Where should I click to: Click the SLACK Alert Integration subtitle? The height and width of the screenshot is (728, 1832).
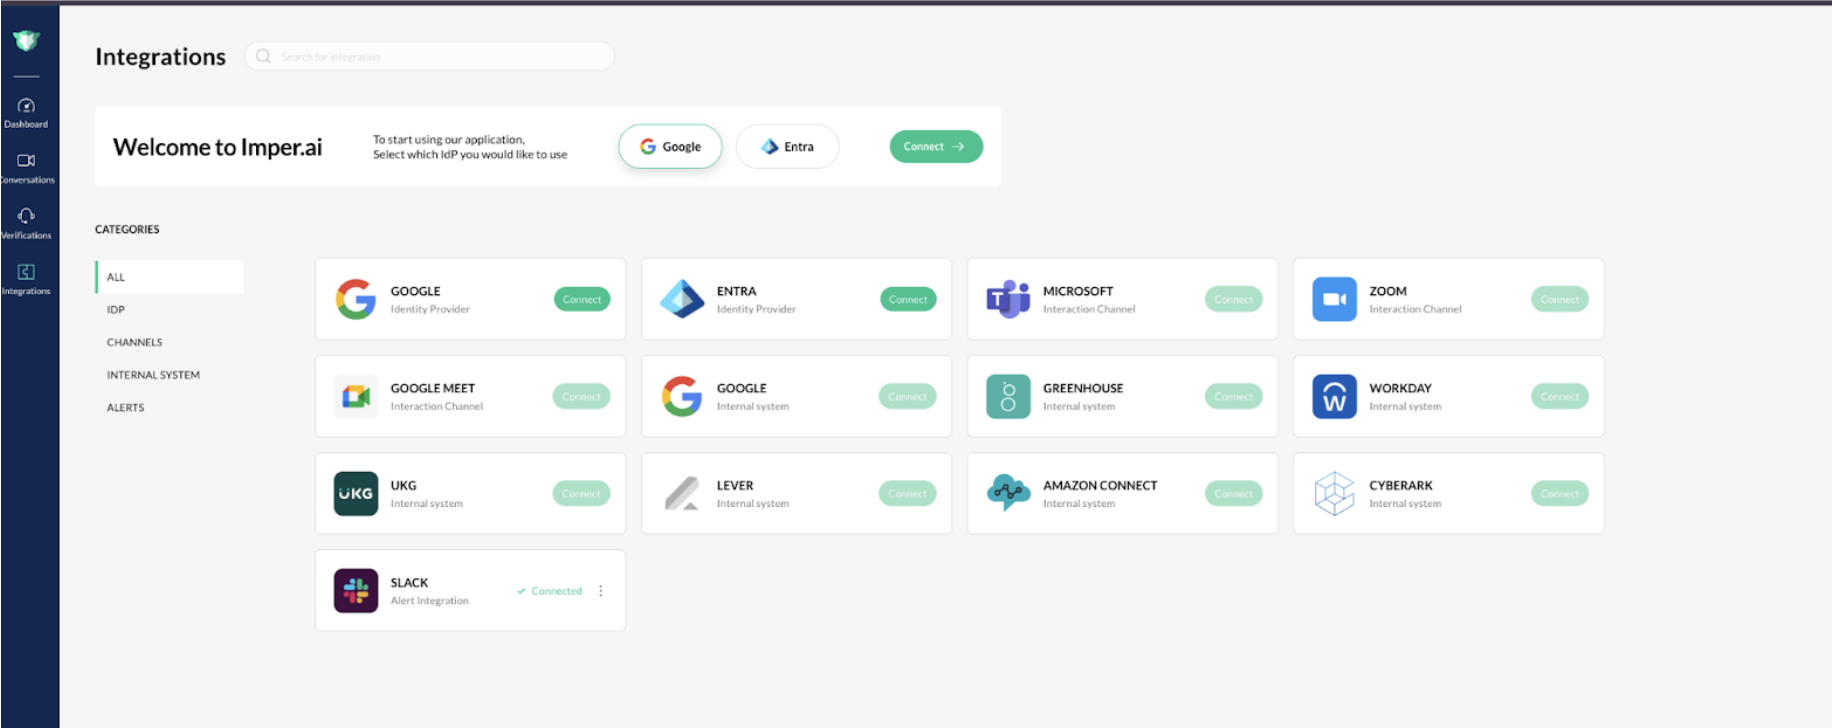click(429, 601)
